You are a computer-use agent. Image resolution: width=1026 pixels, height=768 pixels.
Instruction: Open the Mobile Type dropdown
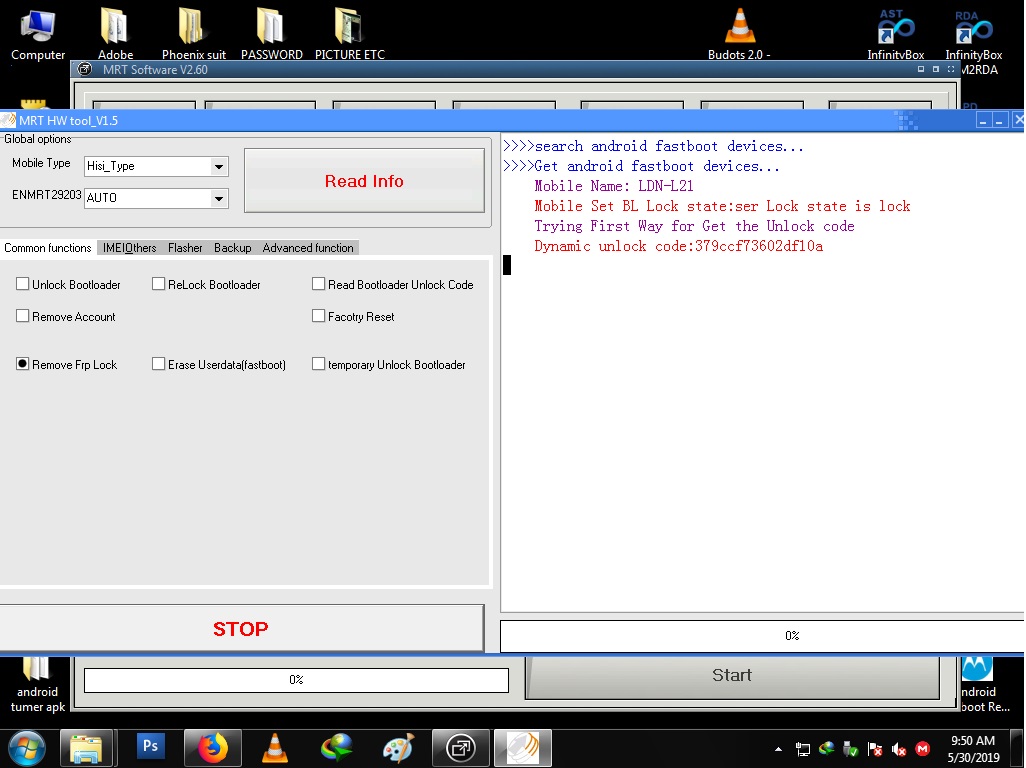pos(219,166)
